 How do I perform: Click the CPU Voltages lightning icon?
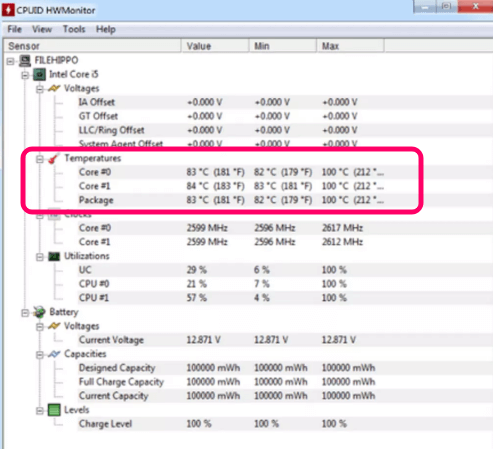click(54, 88)
